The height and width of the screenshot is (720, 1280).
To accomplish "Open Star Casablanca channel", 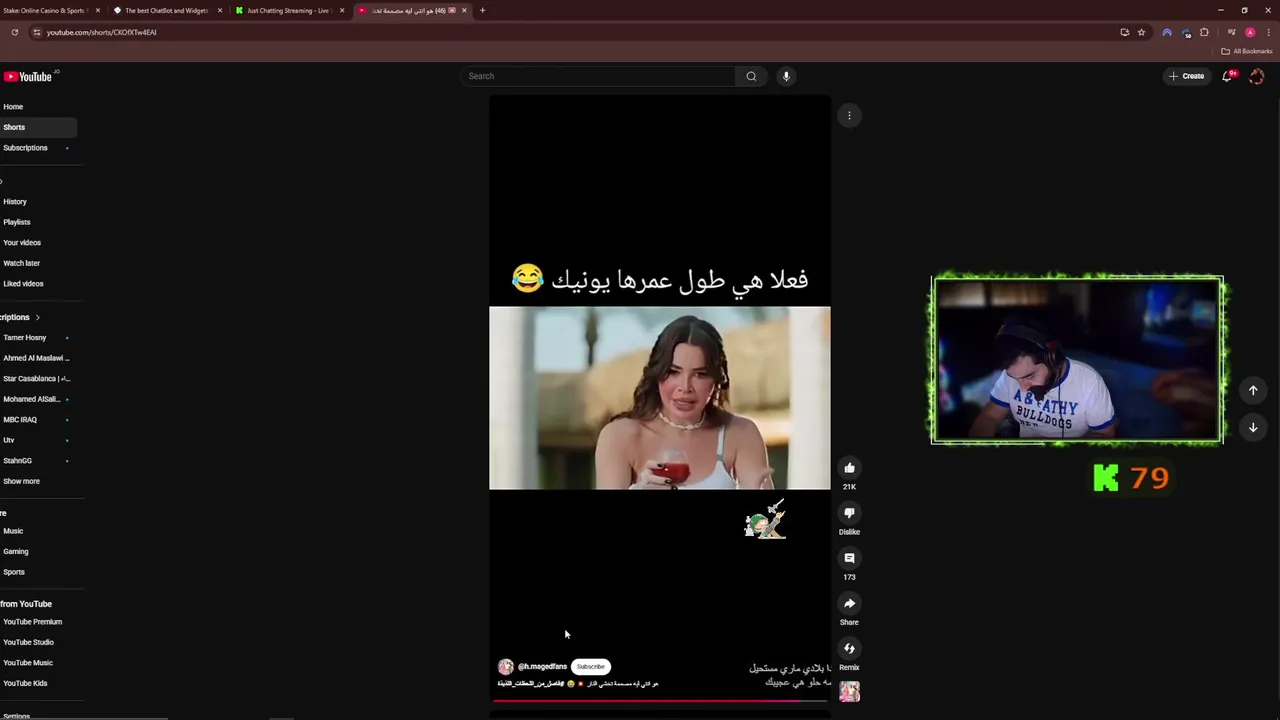I will point(38,379).
